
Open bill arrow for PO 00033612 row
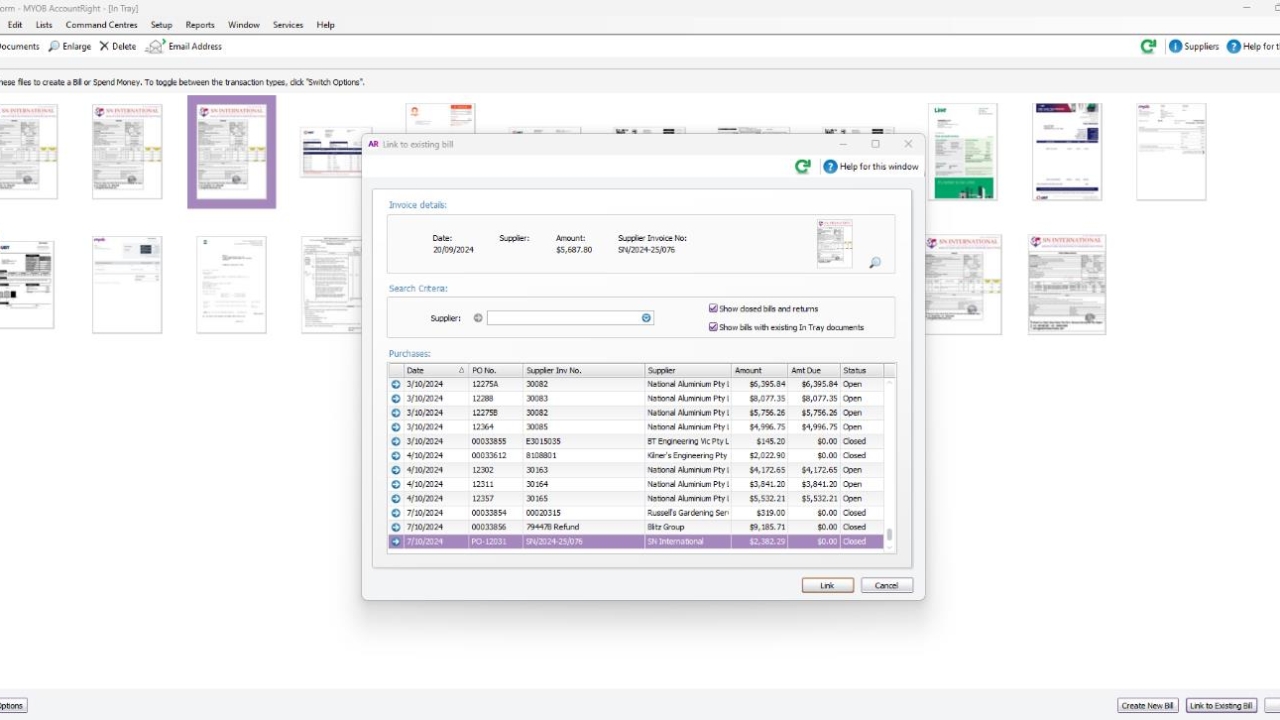point(396,456)
